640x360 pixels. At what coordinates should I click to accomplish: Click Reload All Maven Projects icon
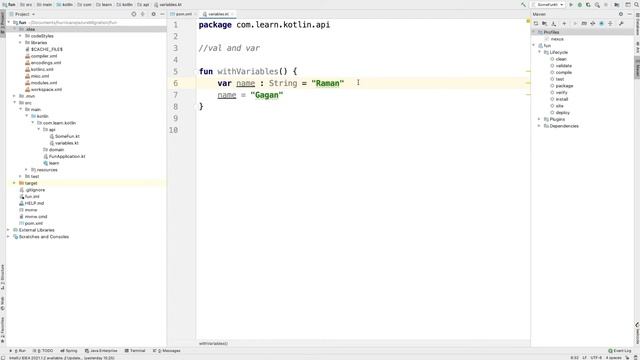536,24
